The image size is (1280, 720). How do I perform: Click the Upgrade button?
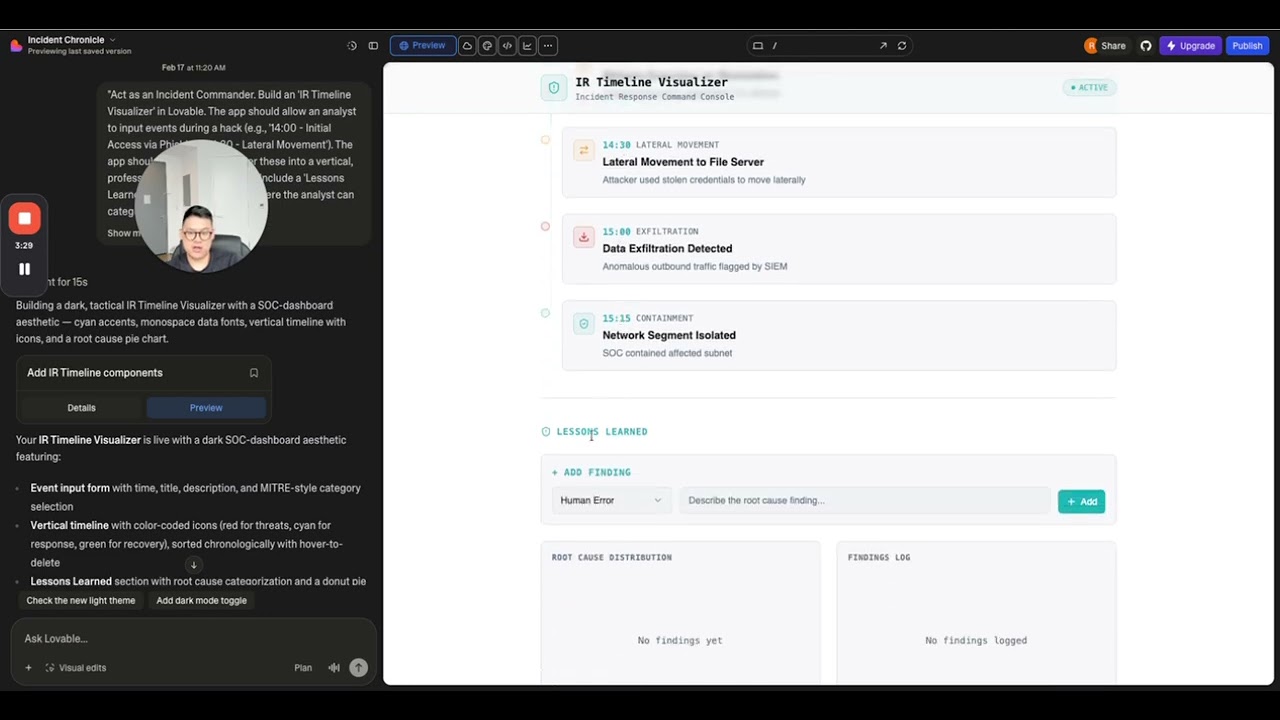point(1189,46)
